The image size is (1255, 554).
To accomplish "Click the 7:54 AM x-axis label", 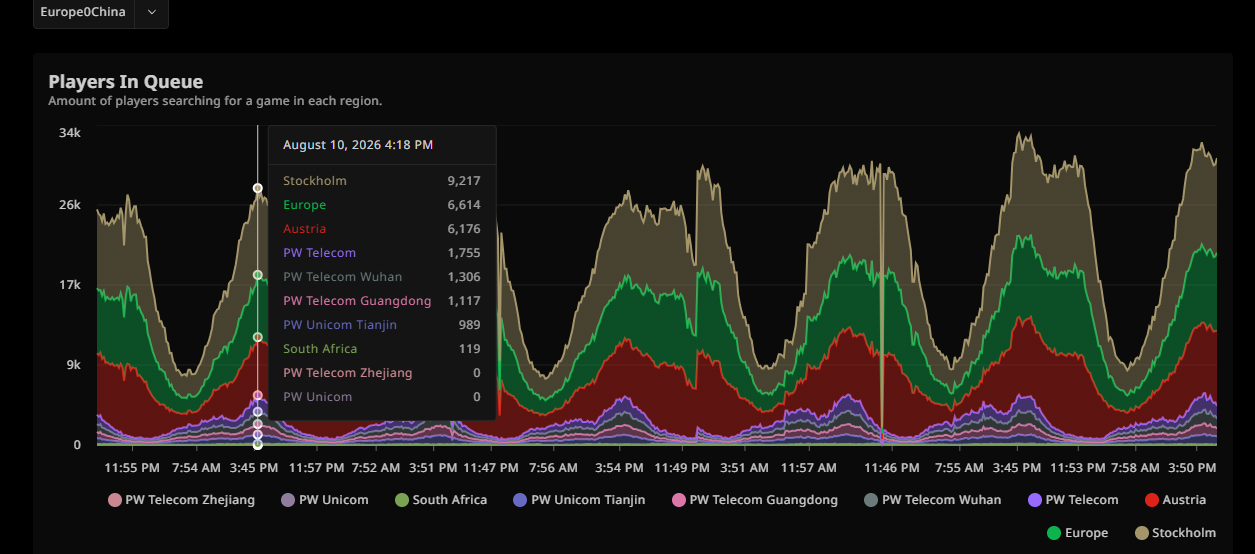I will tap(197, 468).
